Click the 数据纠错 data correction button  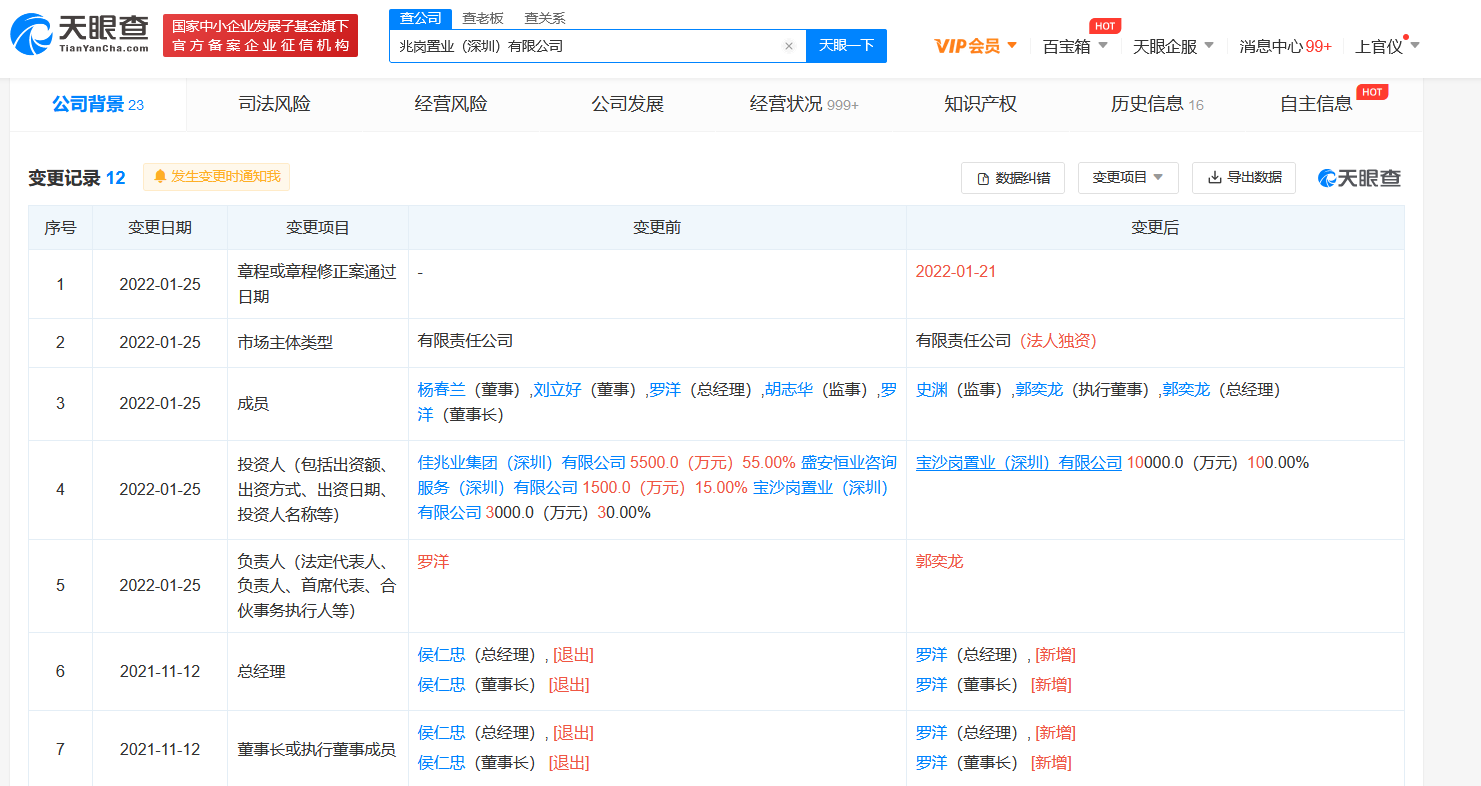1012,178
